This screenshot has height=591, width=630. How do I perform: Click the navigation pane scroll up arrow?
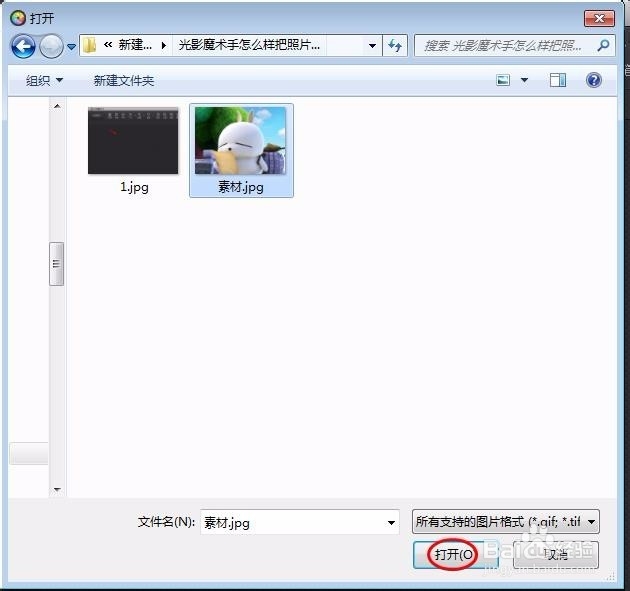pyautogui.click(x=57, y=106)
